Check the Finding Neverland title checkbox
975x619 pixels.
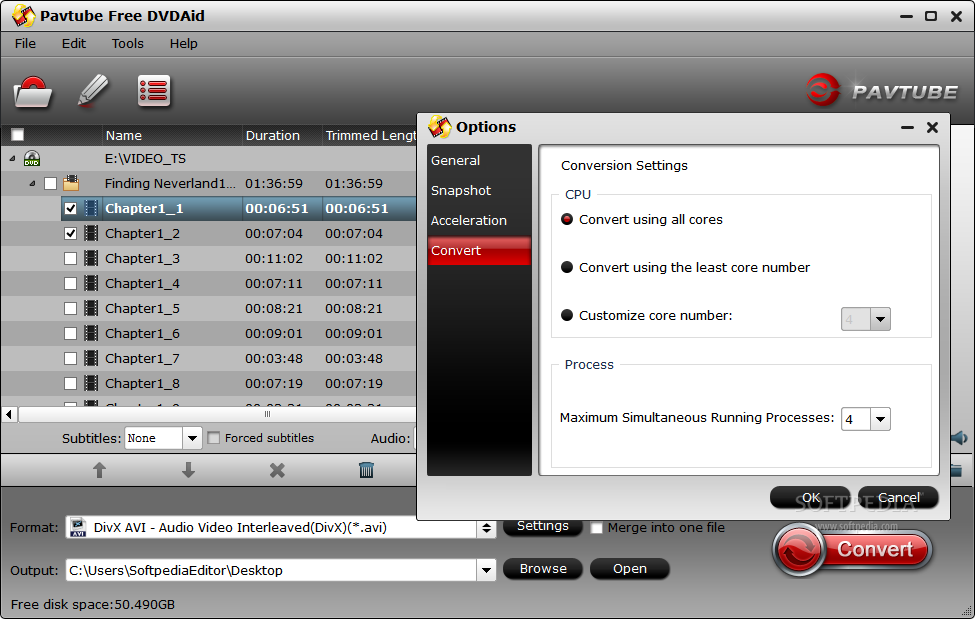pyautogui.click(x=50, y=184)
